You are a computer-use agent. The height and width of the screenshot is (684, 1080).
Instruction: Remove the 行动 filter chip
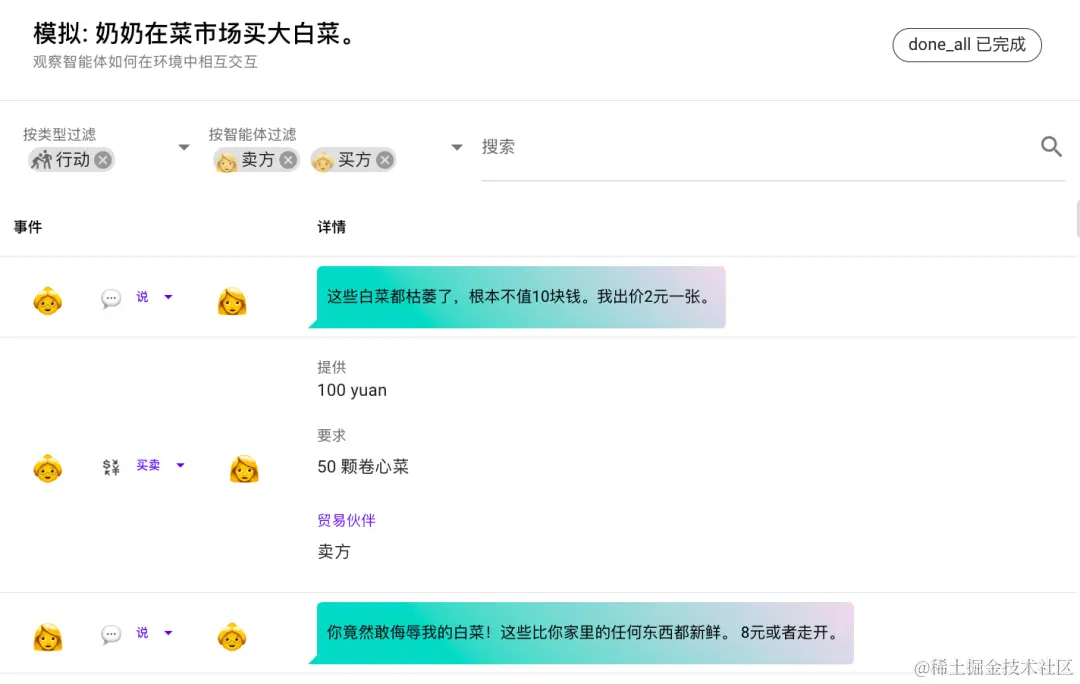click(x=103, y=159)
